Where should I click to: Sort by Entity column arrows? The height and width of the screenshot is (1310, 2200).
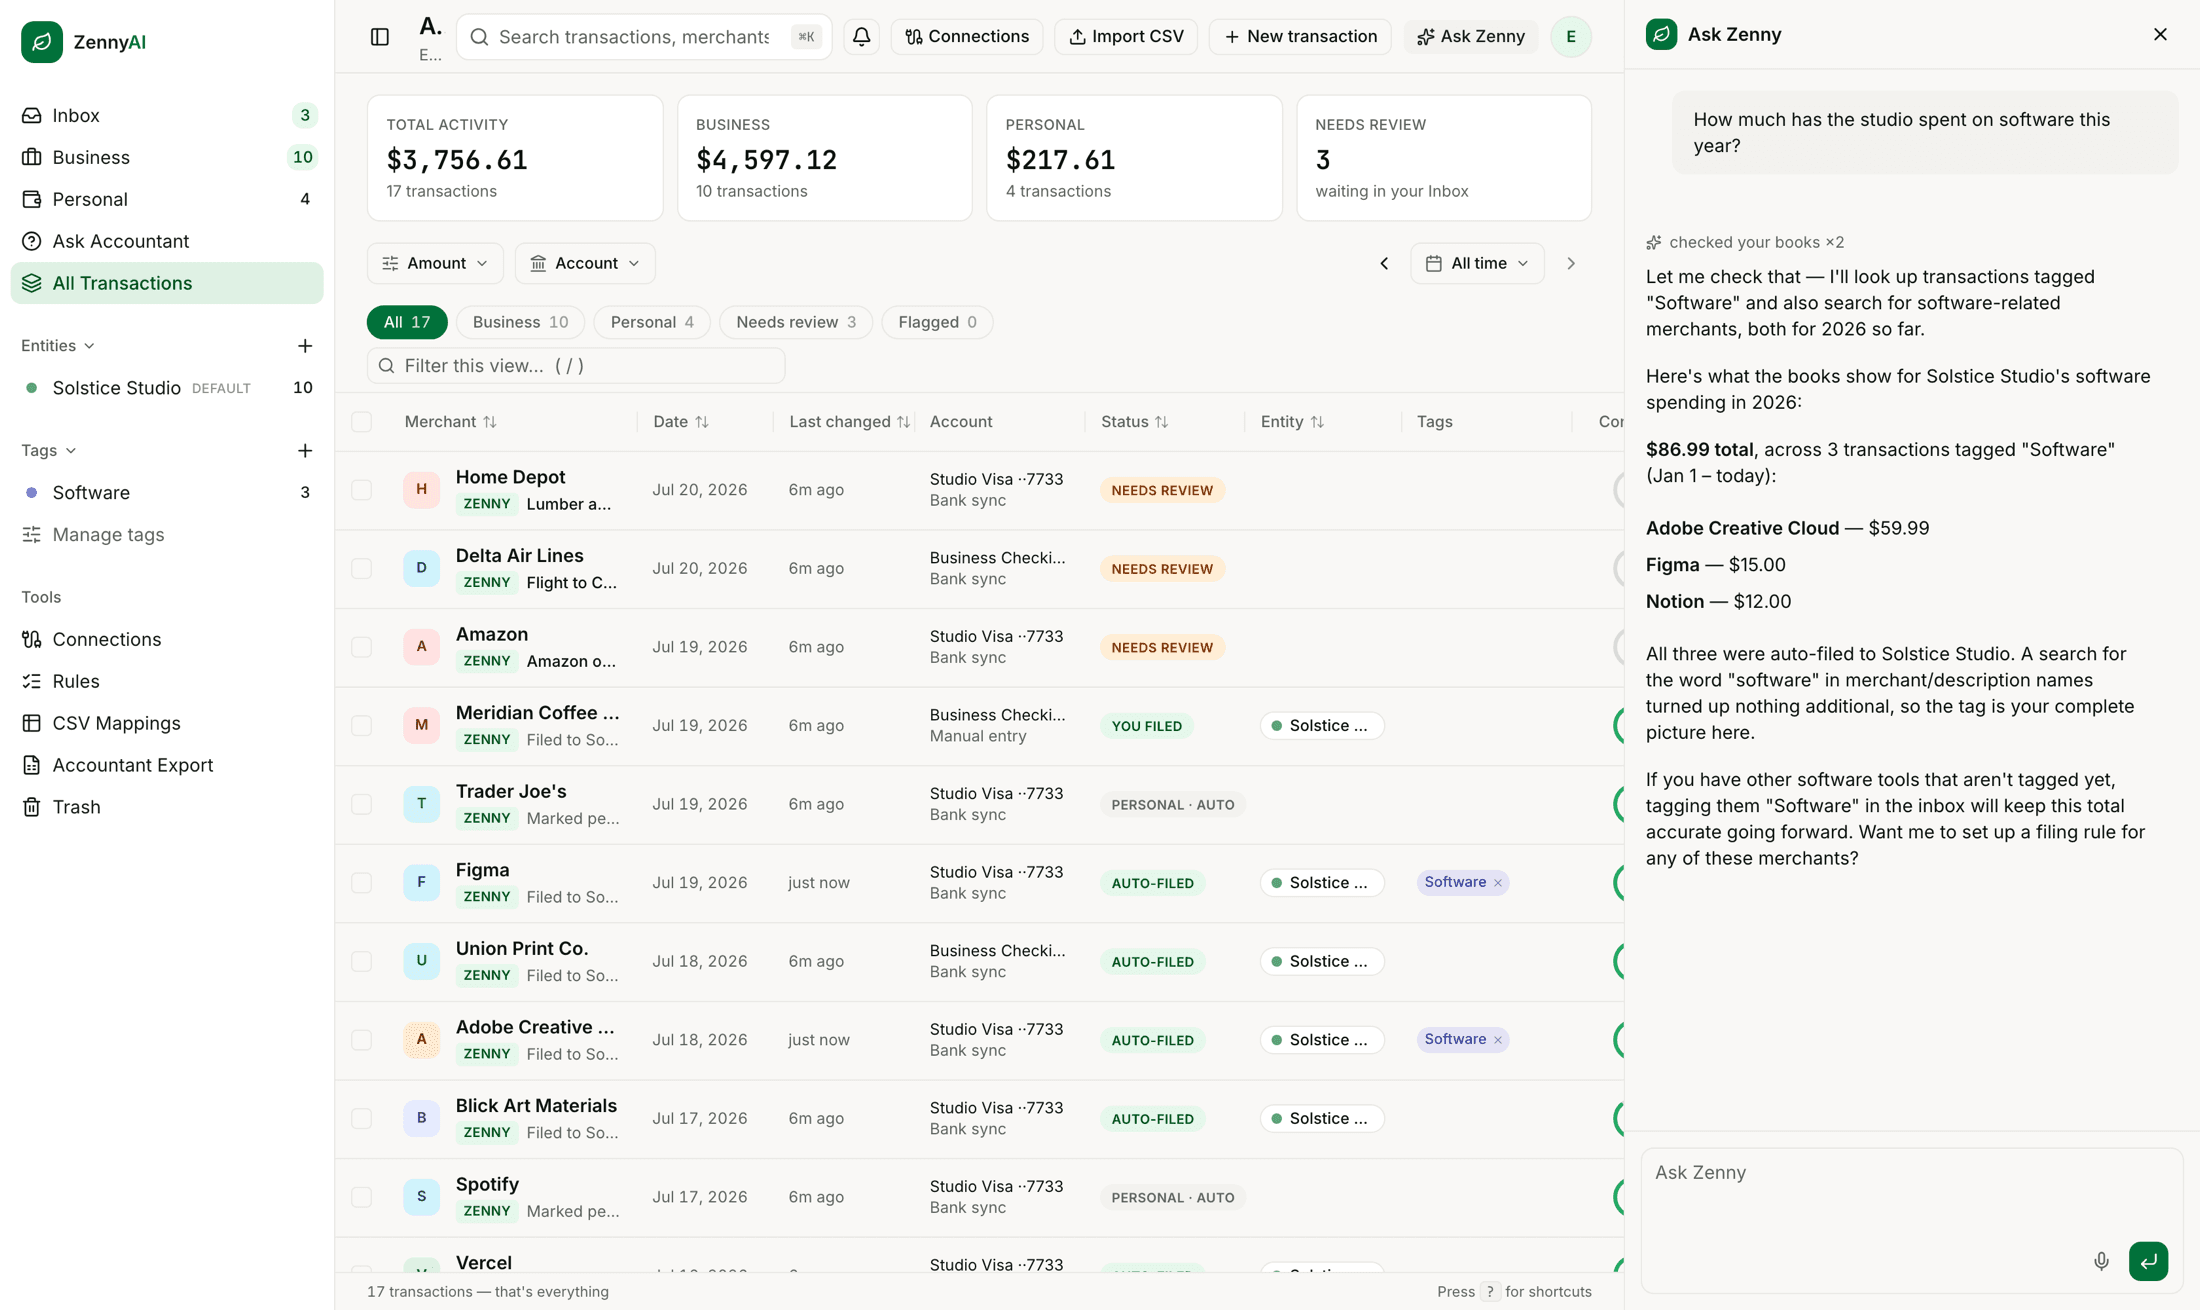coord(1317,422)
